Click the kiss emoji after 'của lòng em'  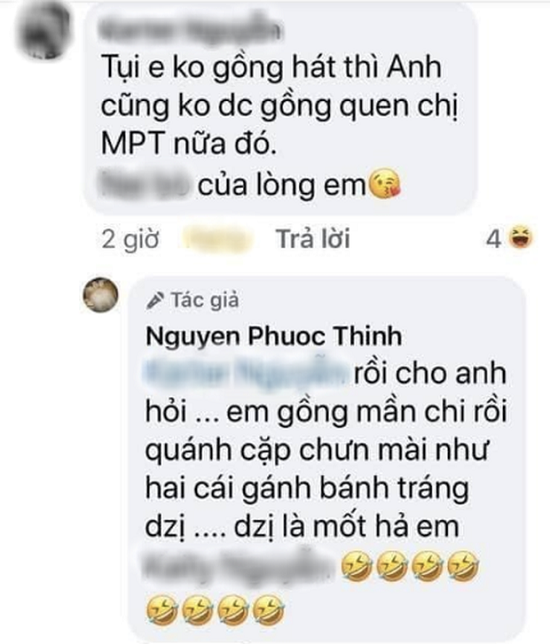(385, 183)
